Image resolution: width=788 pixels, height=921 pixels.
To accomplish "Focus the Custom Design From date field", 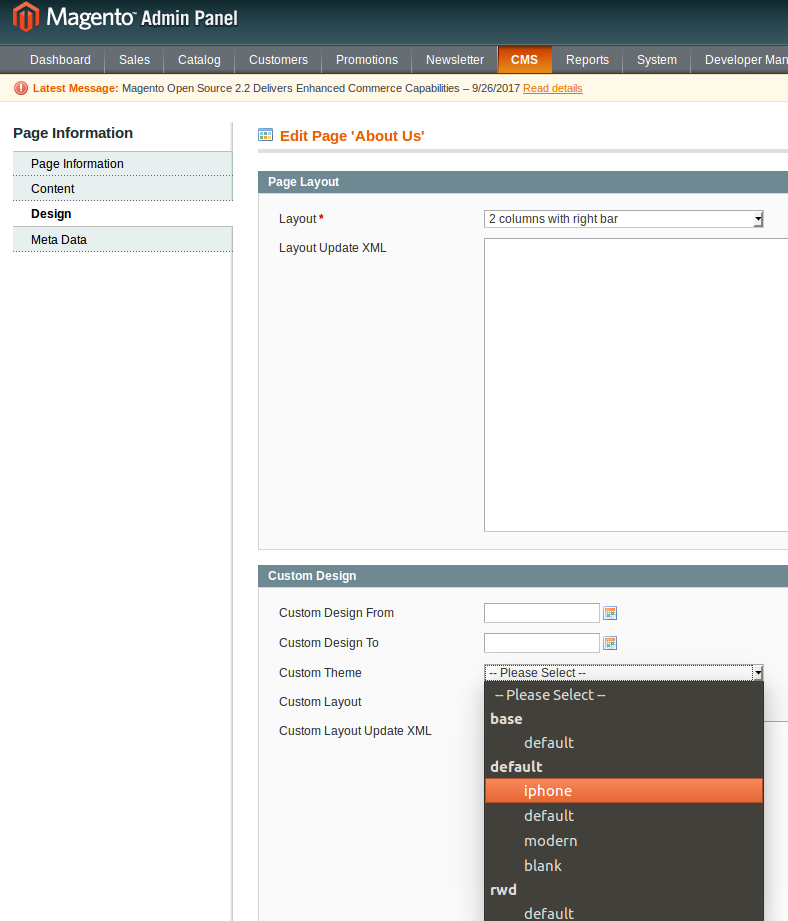I will coord(541,613).
